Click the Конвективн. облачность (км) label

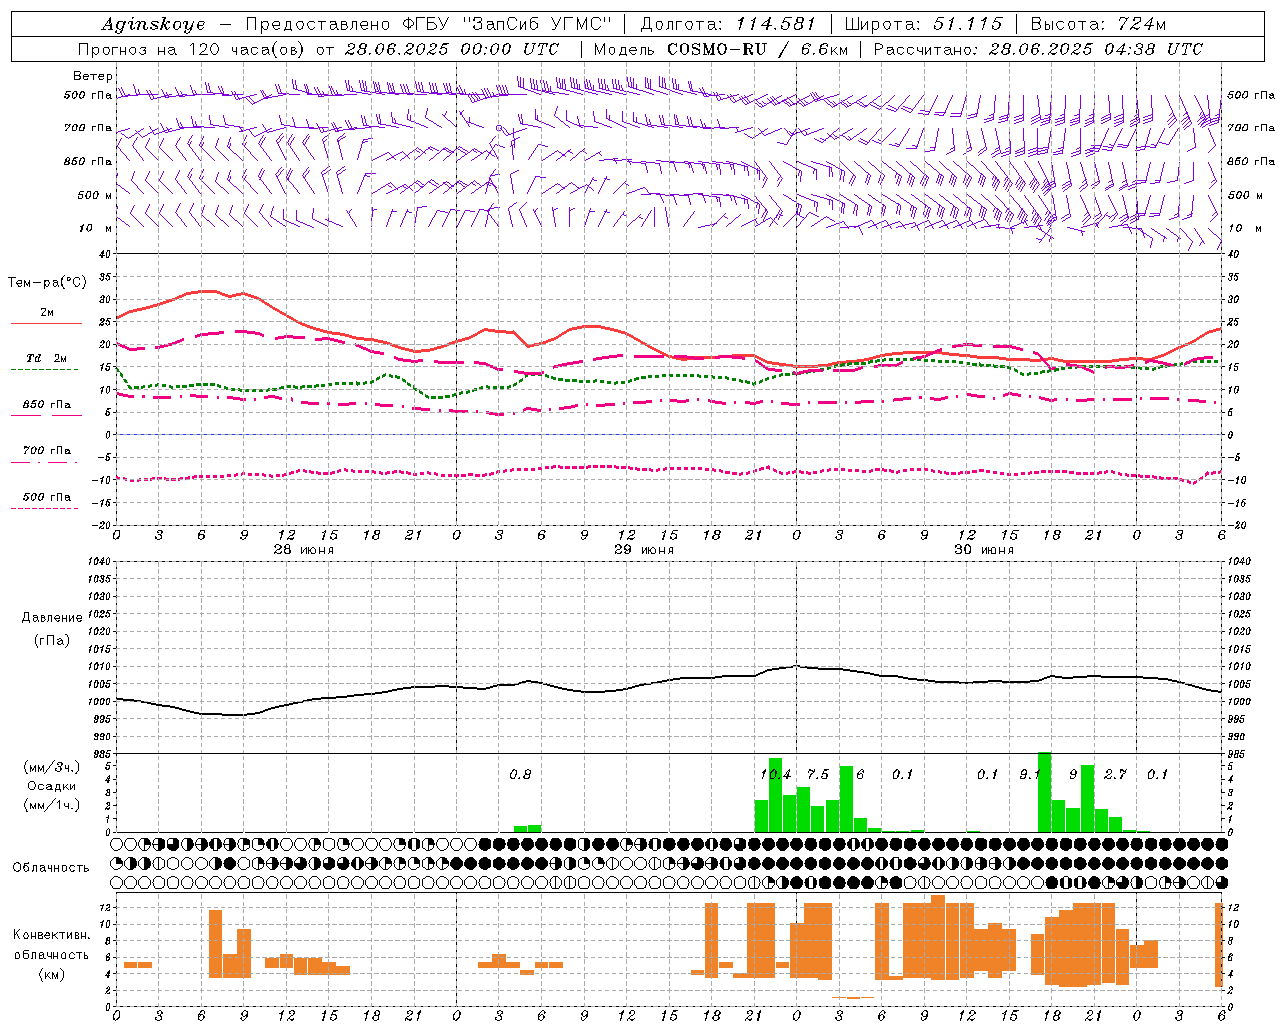(x=52, y=954)
